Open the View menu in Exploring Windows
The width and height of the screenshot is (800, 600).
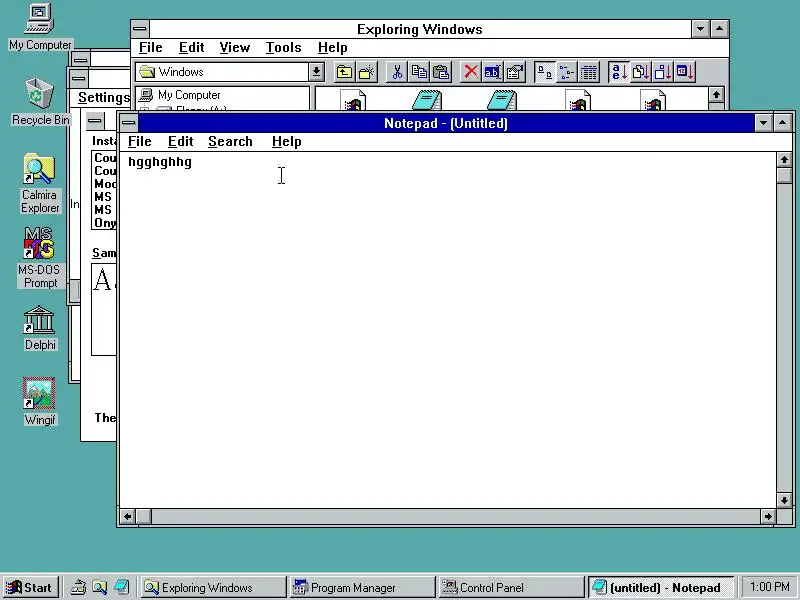click(235, 47)
